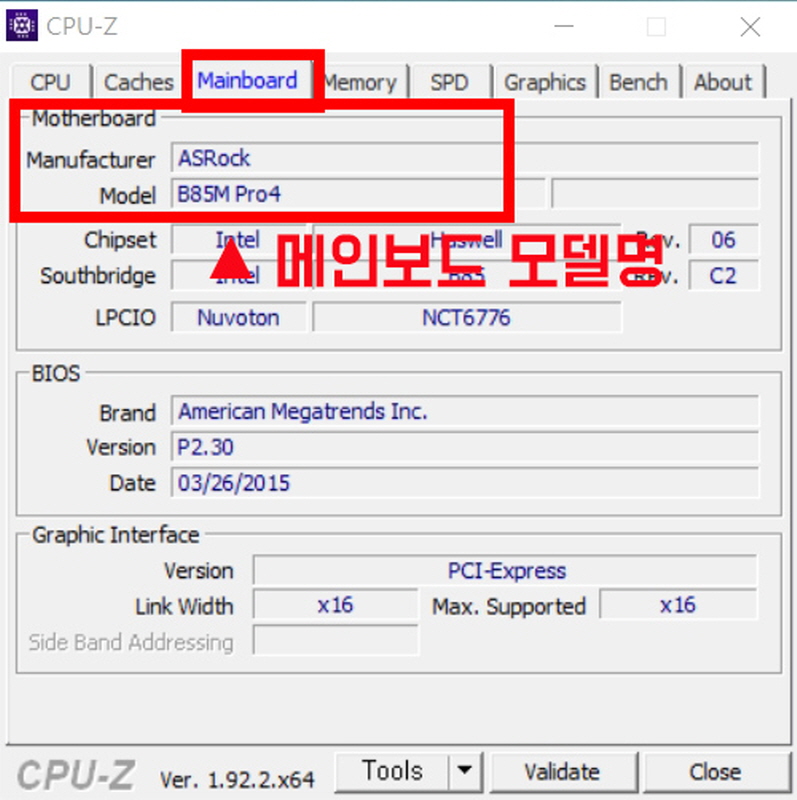Click the Link Width label
797x800 pixels.
click(184, 607)
